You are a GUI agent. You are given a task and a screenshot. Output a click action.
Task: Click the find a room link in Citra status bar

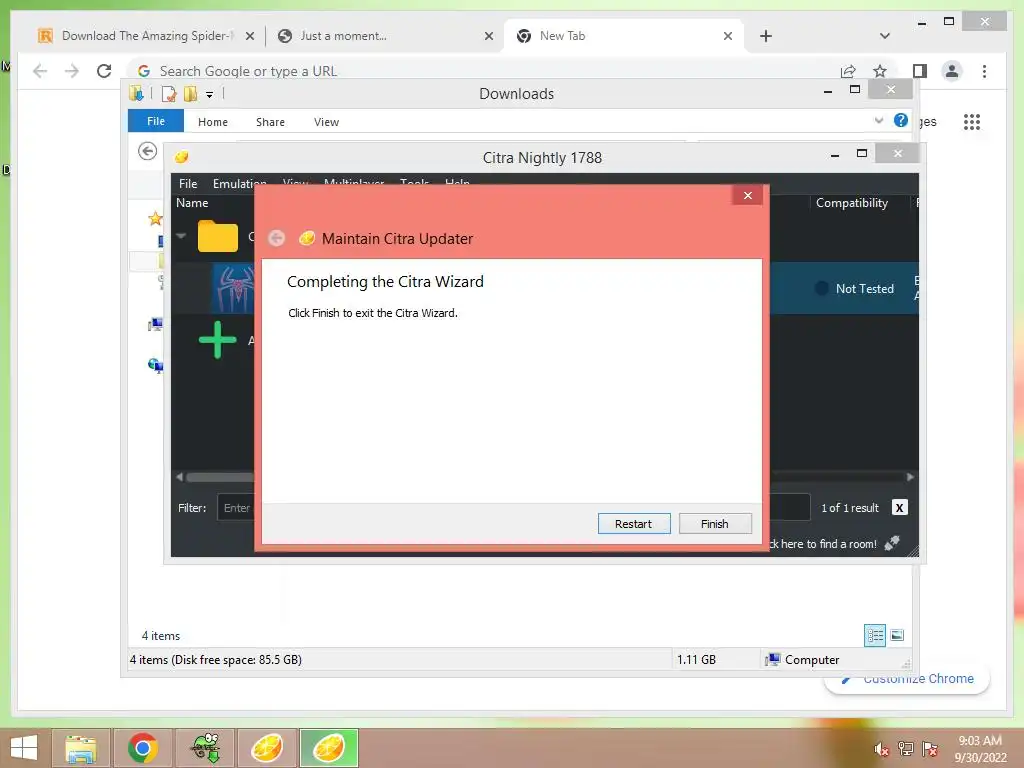pyautogui.click(x=824, y=543)
